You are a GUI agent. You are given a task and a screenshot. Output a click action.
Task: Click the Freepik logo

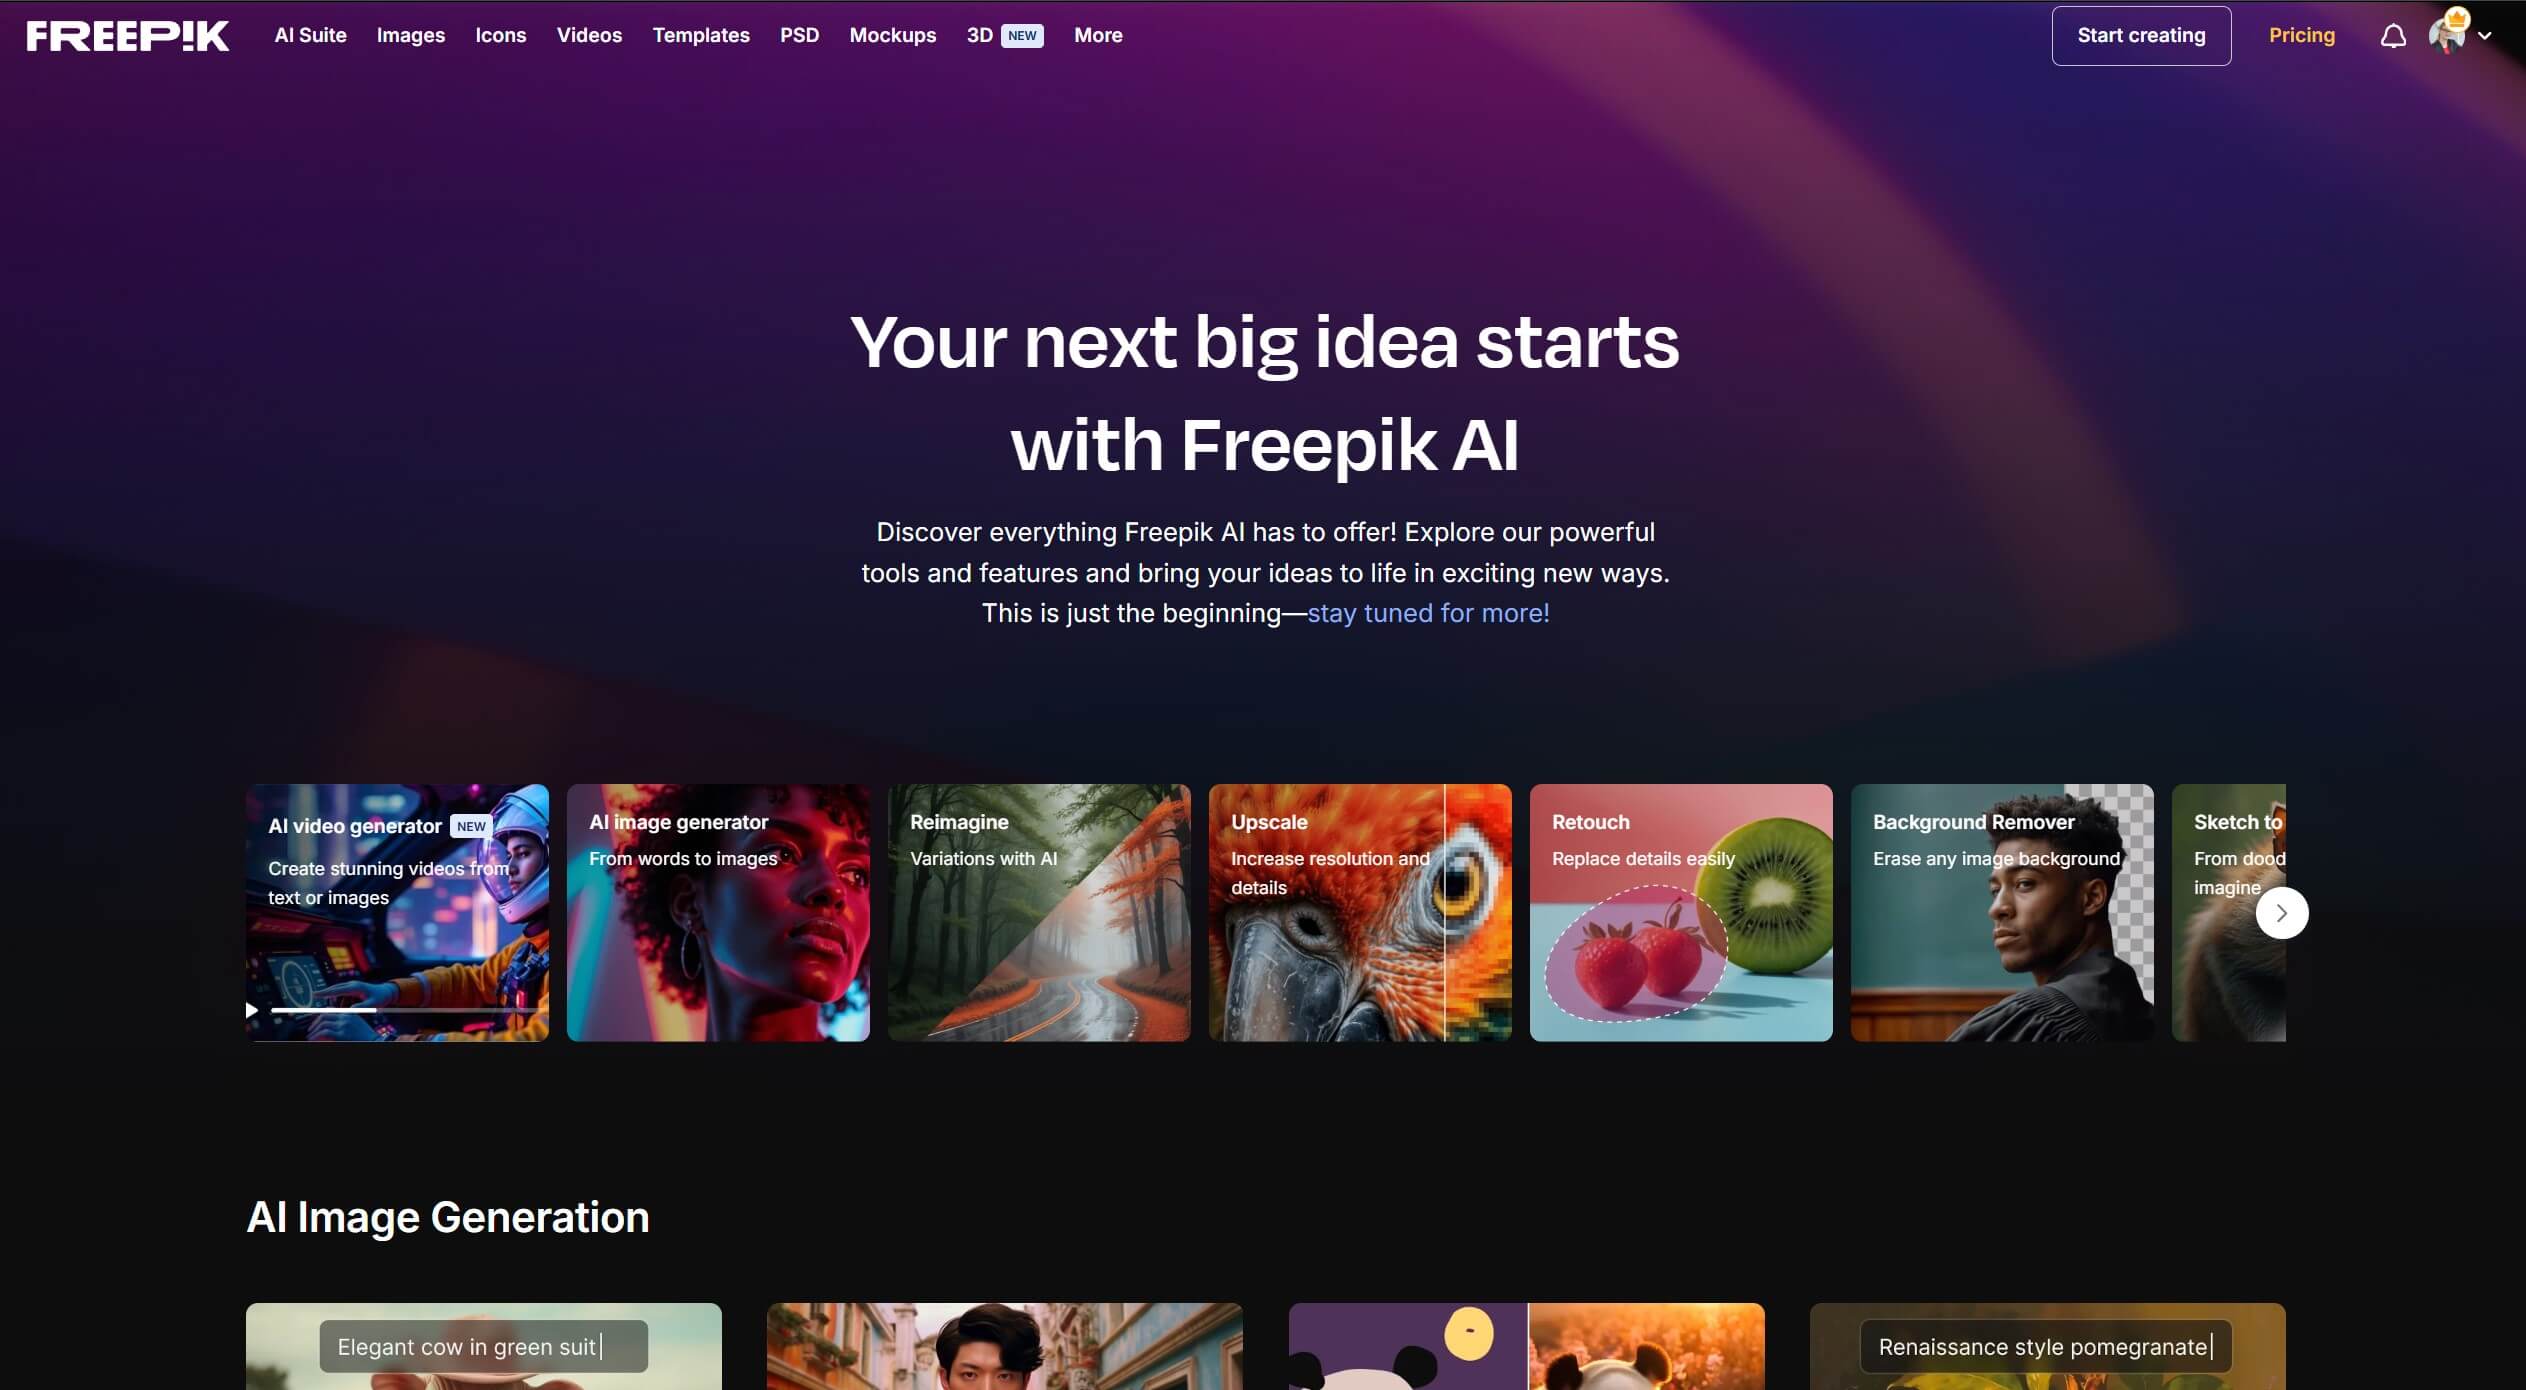pos(127,36)
